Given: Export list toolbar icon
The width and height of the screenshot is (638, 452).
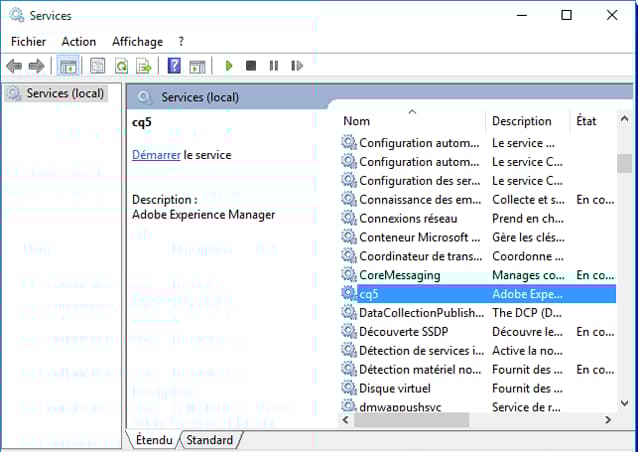Looking at the screenshot, I should click(144, 66).
